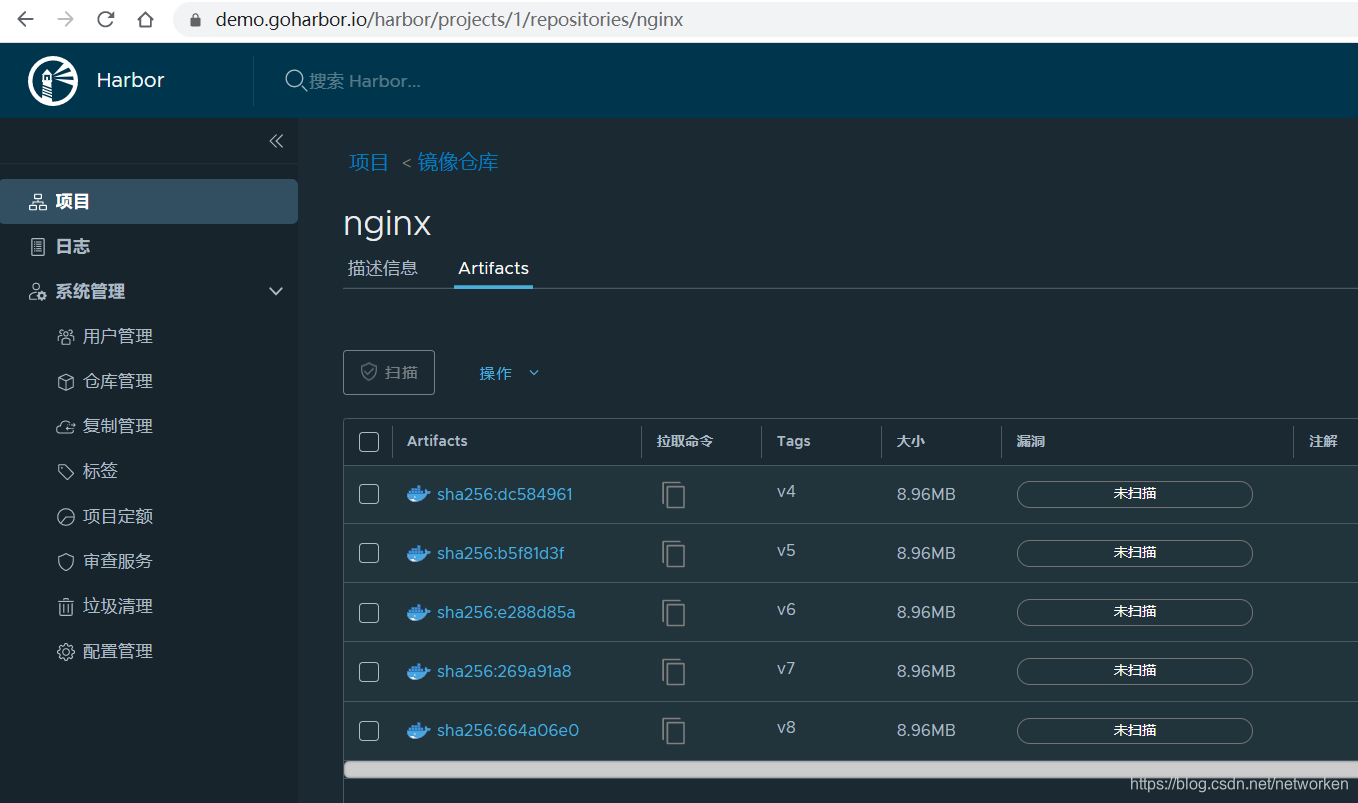This screenshot has width=1358, height=803.
Task: Check the box for sha256:e288d85a
Action: (x=369, y=612)
